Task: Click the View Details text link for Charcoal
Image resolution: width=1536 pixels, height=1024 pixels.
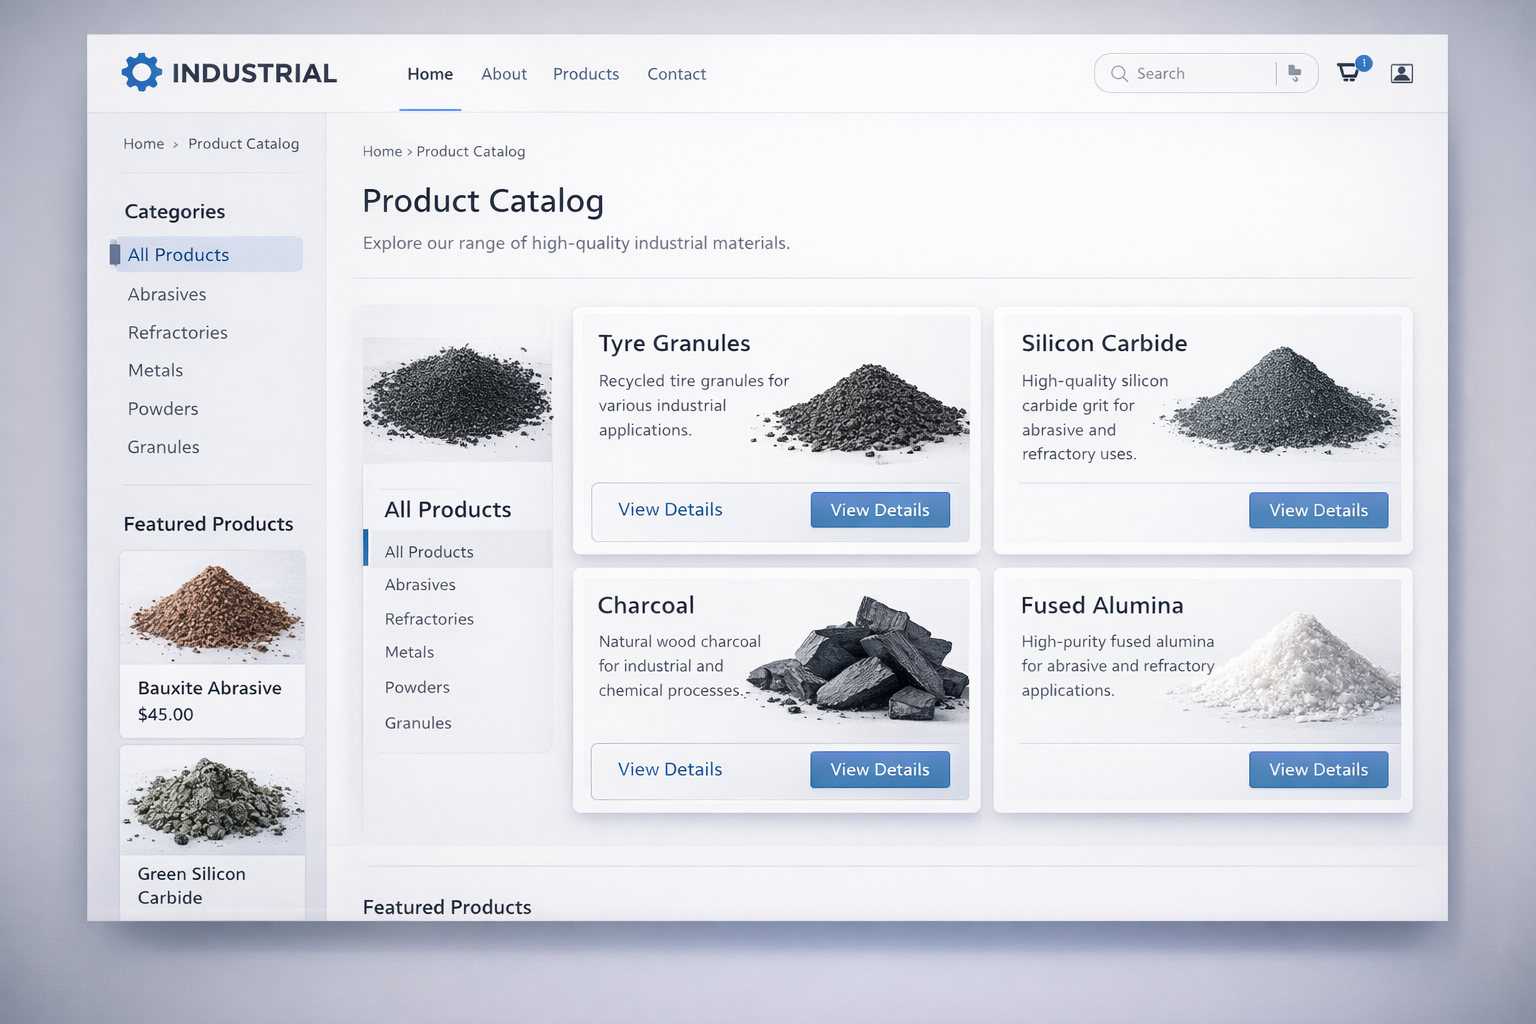Action: (669, 770)
